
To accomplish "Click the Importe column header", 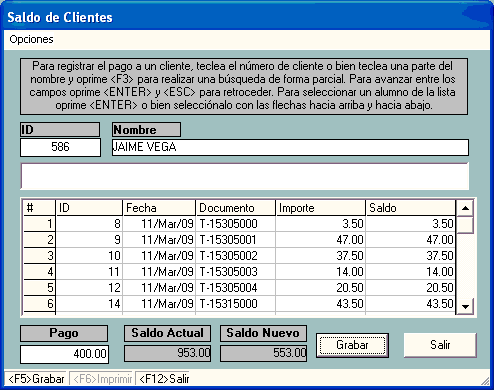I will (x=321, y=208).
